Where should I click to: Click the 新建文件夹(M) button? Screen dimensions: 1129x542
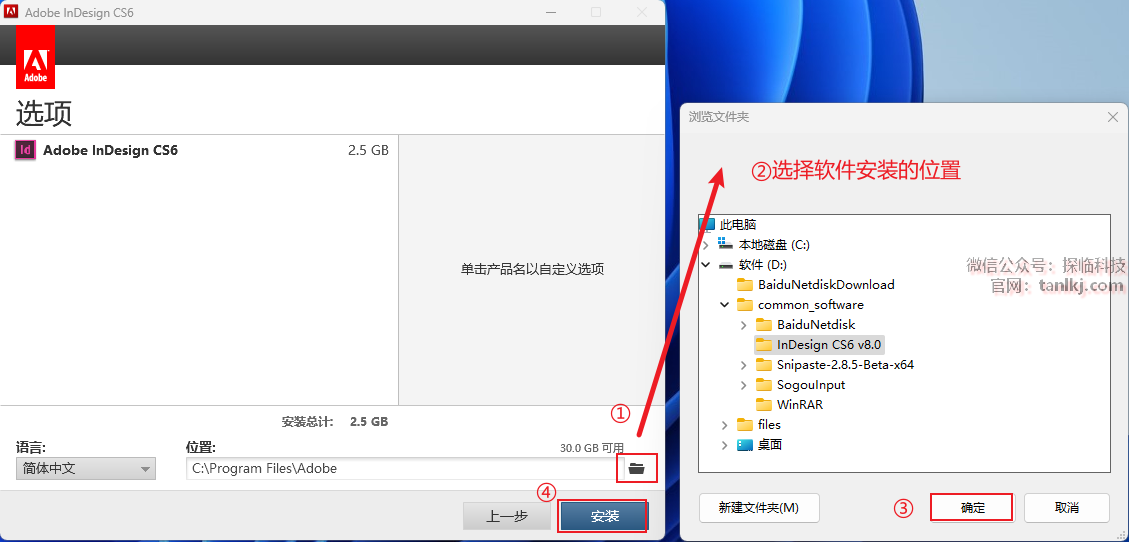coord(759,507)
